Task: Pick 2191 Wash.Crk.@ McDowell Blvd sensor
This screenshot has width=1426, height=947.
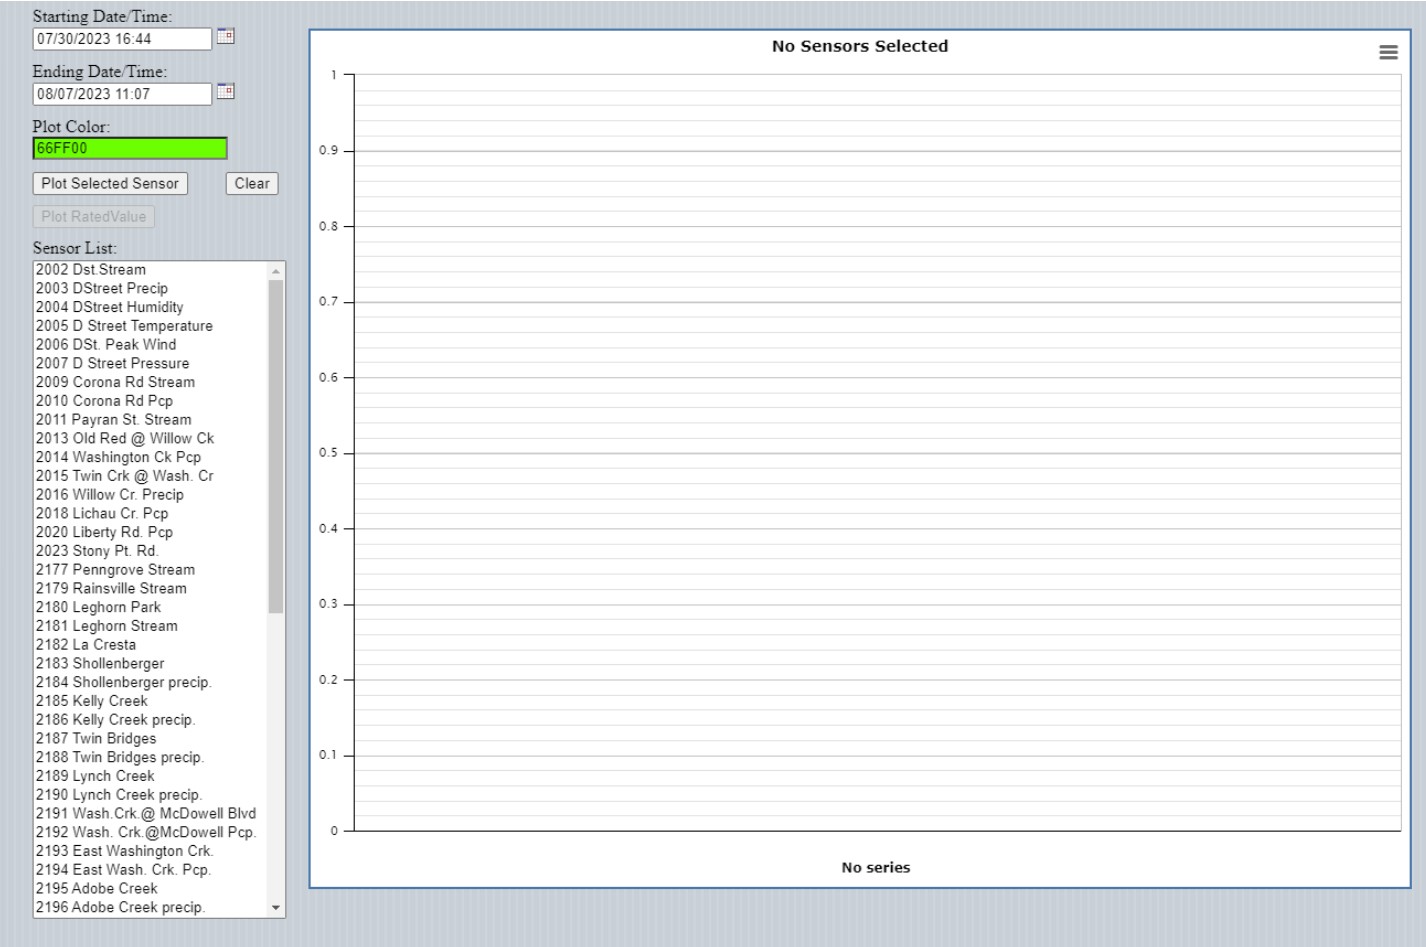Action: coord(146,814)
